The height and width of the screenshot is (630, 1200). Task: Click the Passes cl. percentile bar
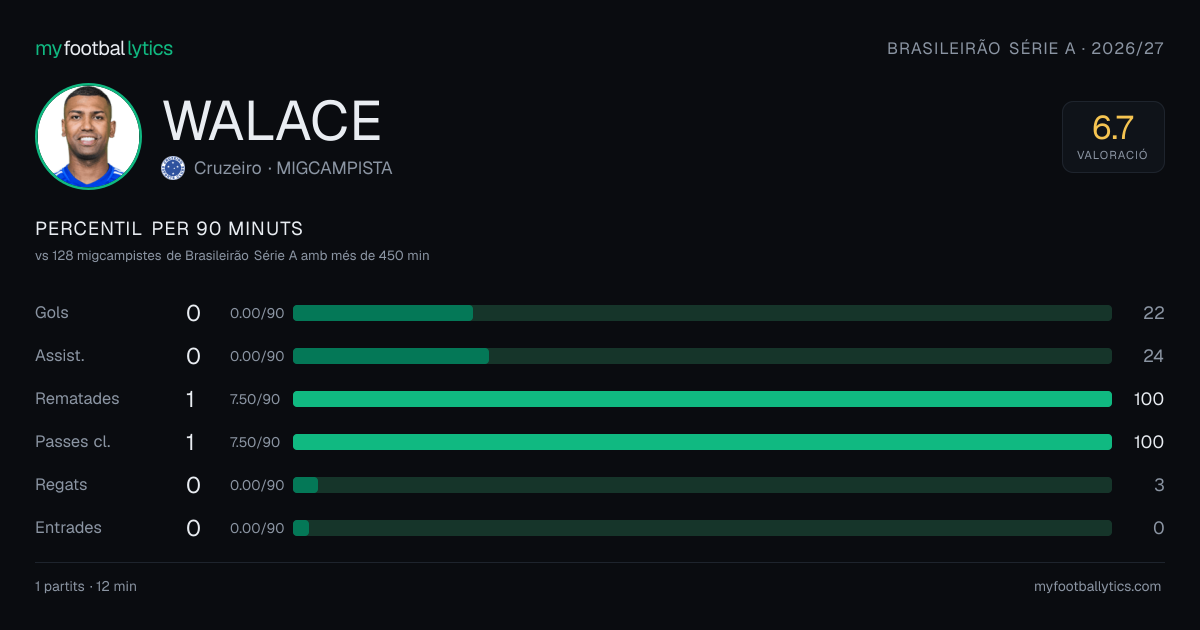click(702, 442)
